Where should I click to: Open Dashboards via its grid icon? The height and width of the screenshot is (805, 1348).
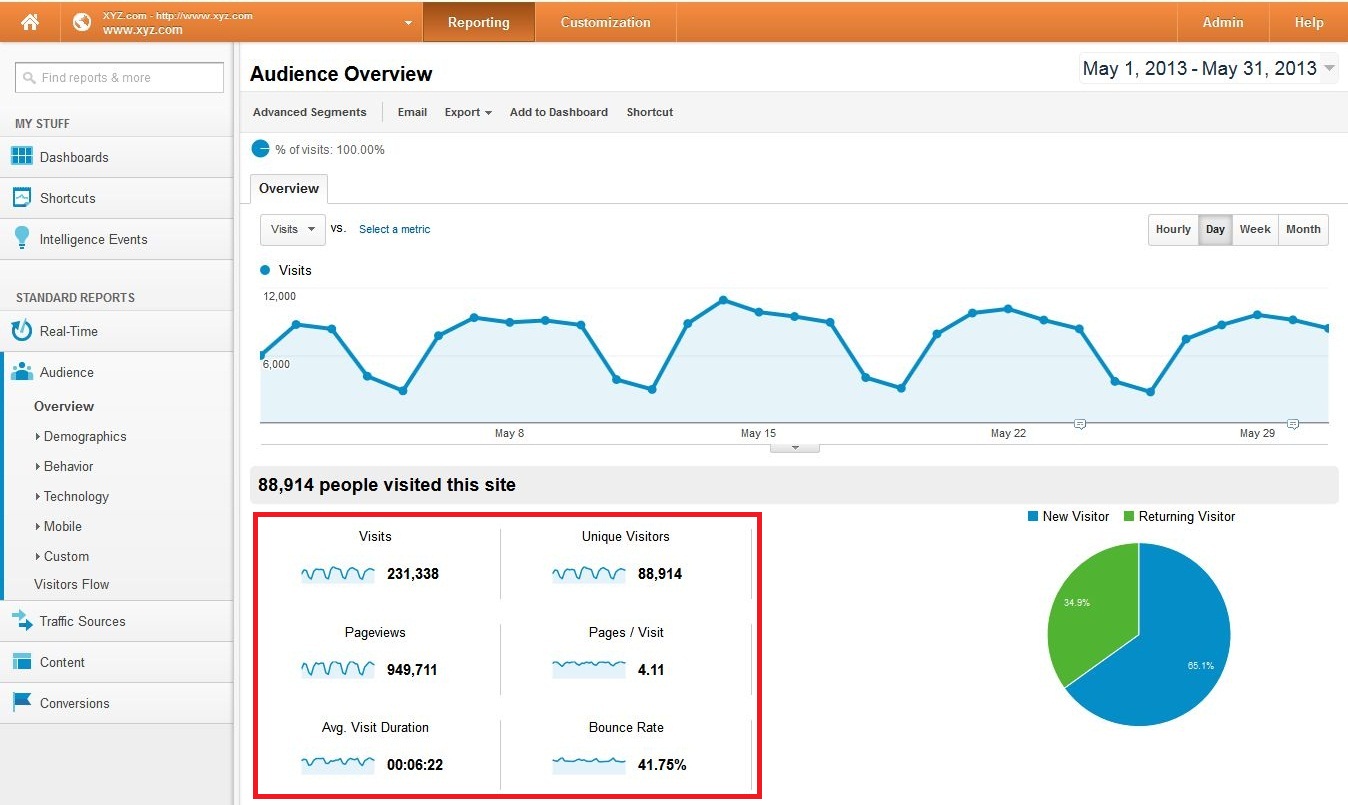point(22,157)
